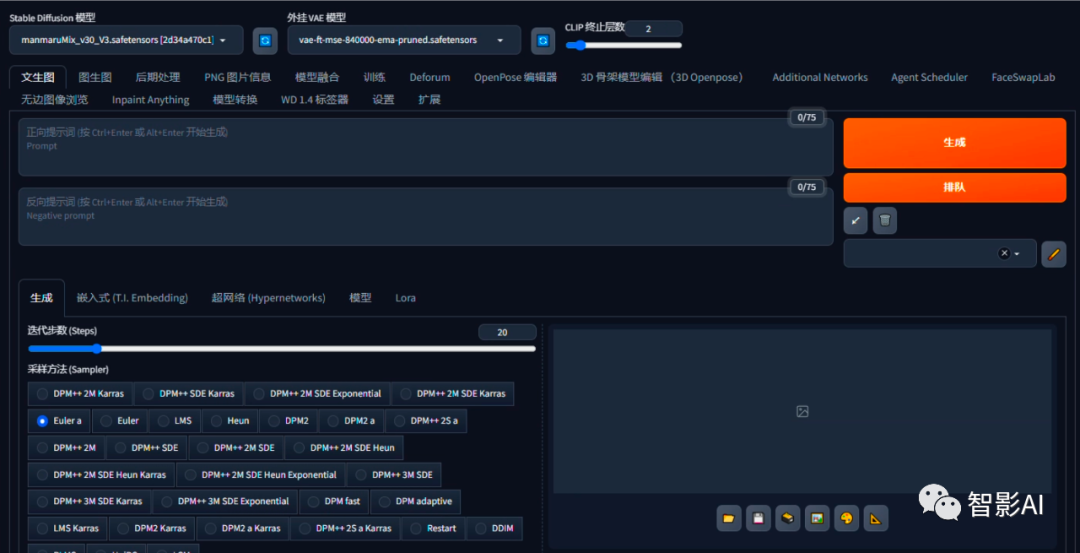Send image to inpaint via palette icon
The height and width of the screenshot is (553, 1080).
point(847,518)
